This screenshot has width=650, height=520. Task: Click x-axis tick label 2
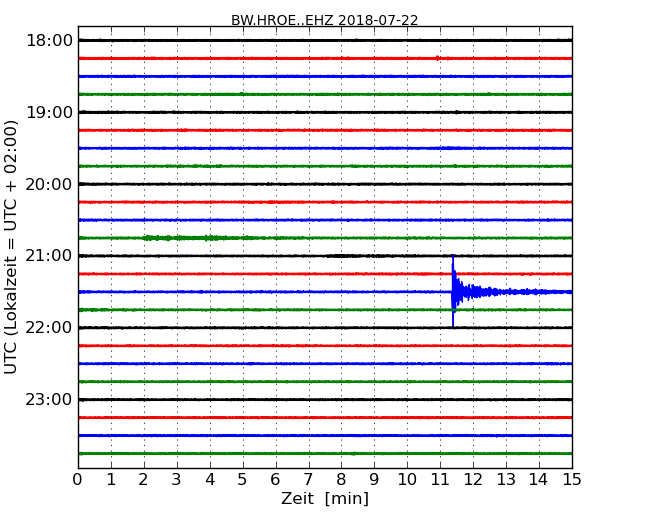pyautogui.click(x=144, y=479)
